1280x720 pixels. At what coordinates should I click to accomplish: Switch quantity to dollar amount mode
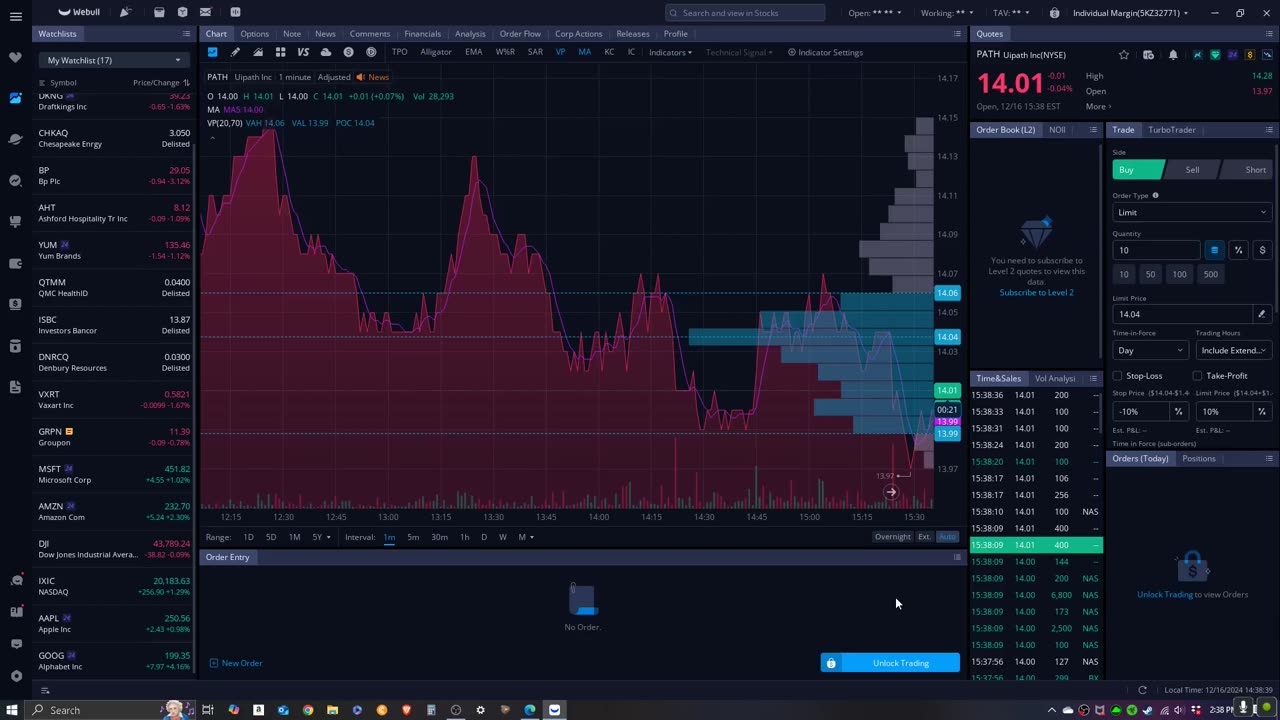[x=1262, y=250]
